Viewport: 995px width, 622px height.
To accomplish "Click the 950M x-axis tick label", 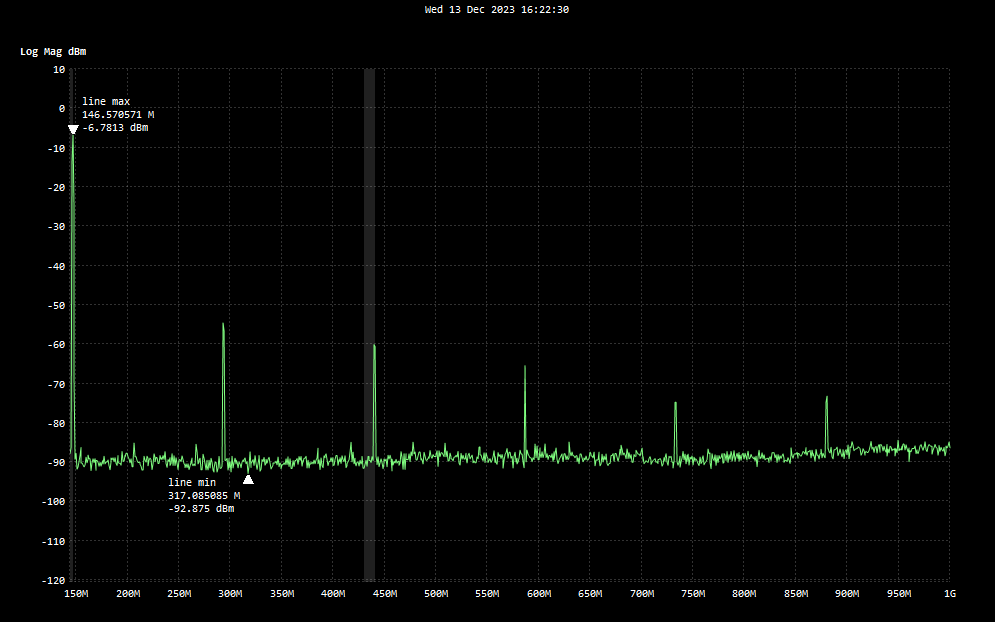I will (x=899, y=593).
